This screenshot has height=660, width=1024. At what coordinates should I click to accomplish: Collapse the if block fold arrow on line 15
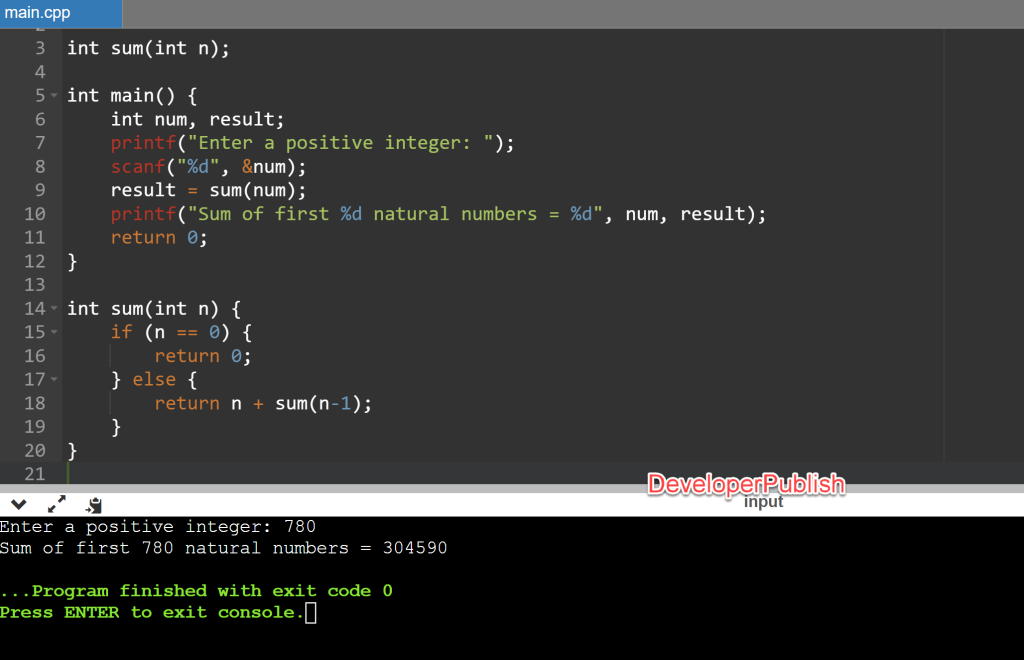click(53, 331)
